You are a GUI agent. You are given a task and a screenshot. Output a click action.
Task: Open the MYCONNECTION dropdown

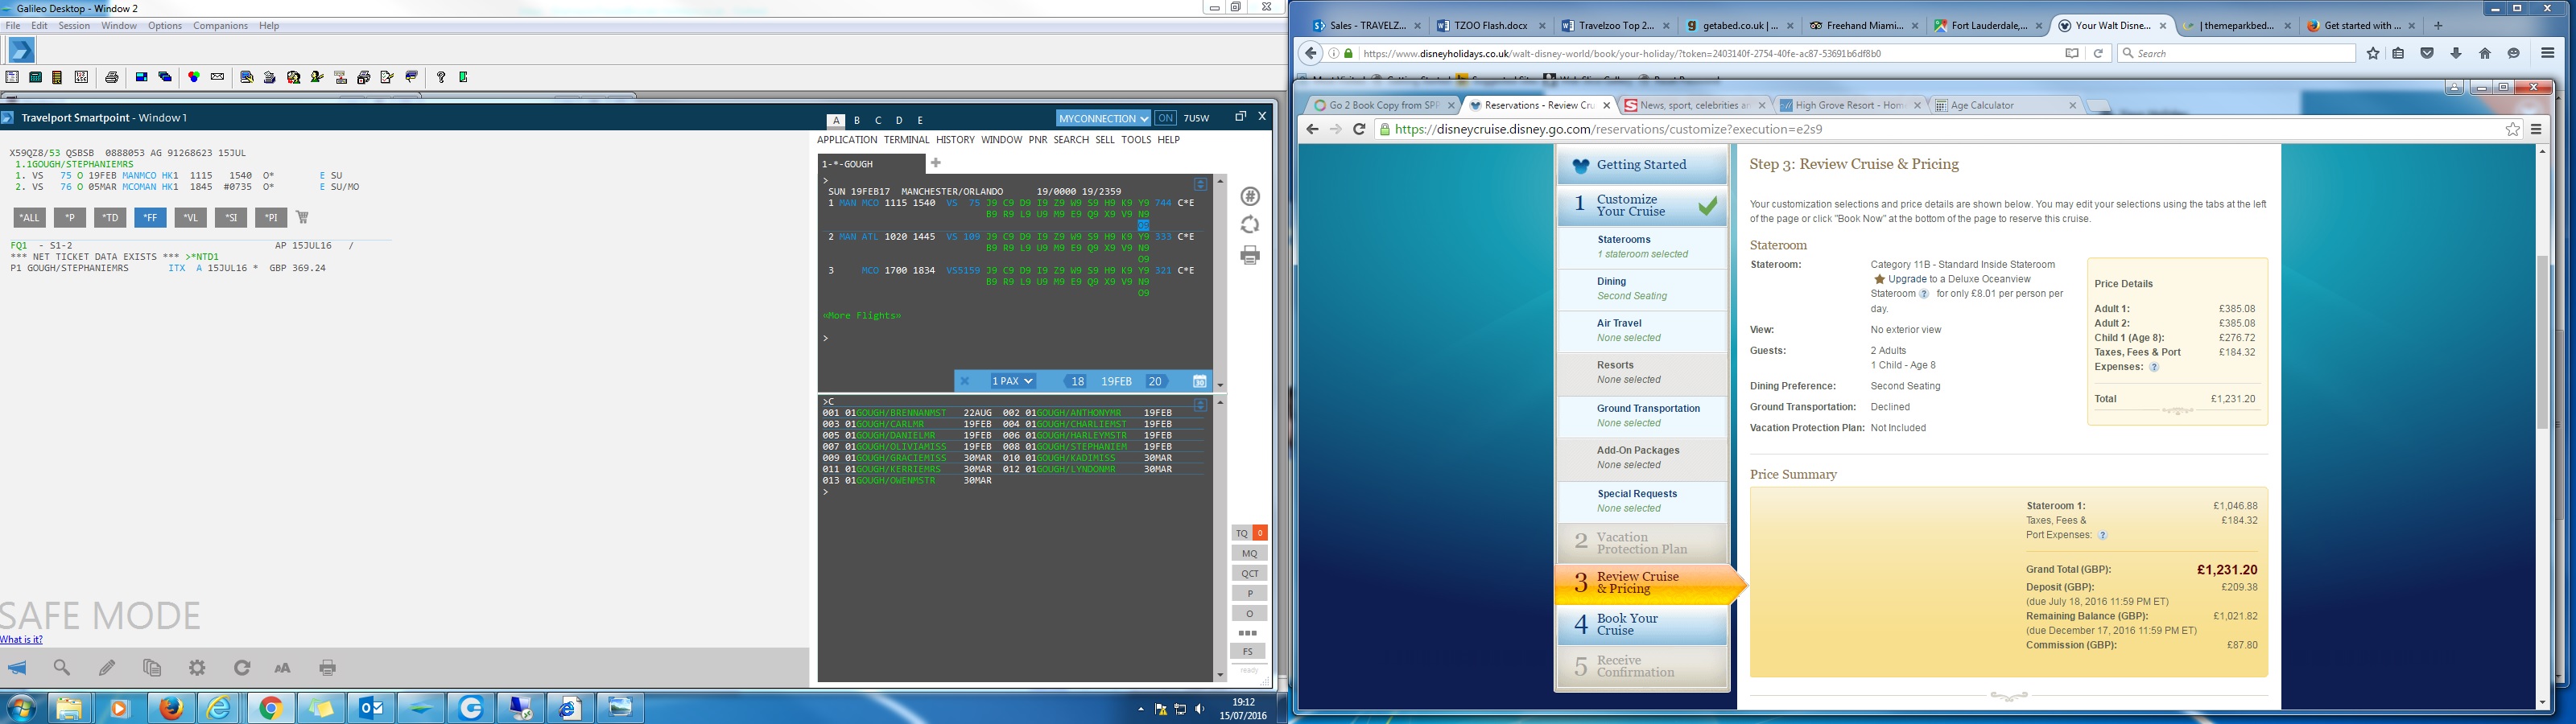(1103, 118)
